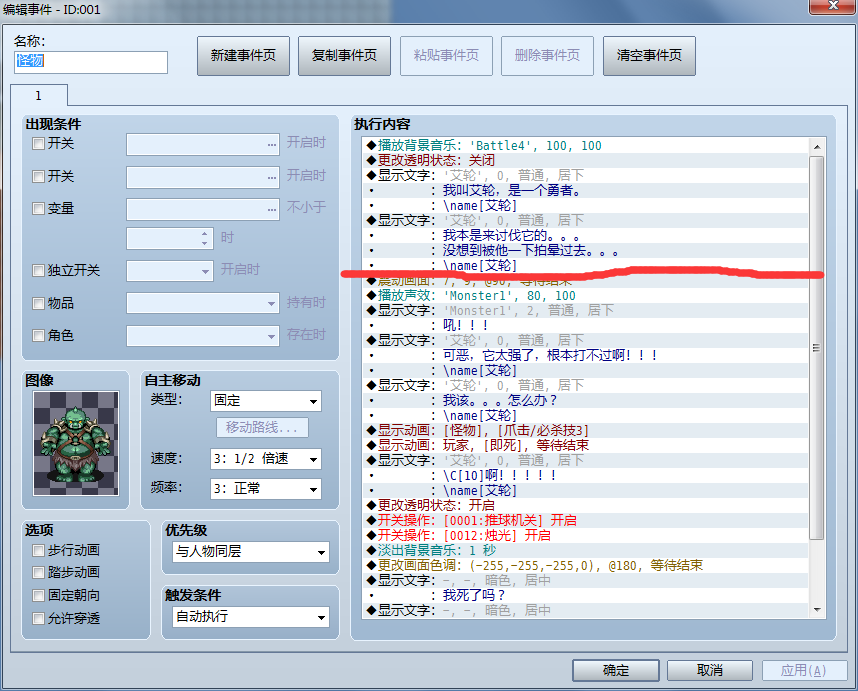Open the 类型 dropdown showing 固定
Viewport: 858px width, 691px height.
266,400
